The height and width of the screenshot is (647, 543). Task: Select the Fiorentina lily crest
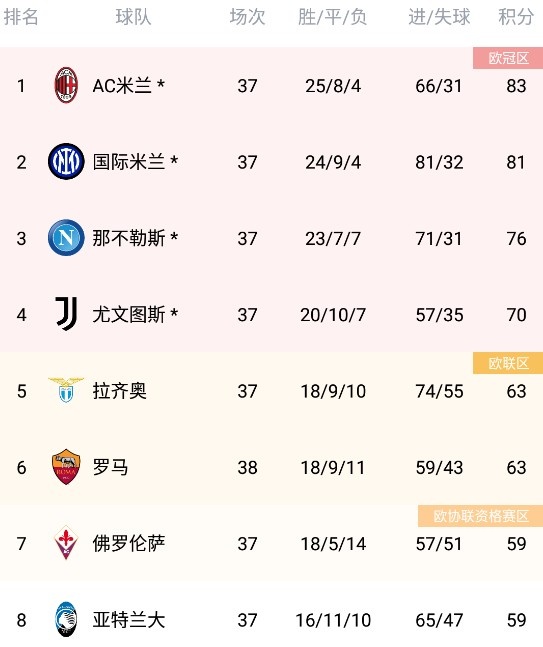[x=66, y=543]
